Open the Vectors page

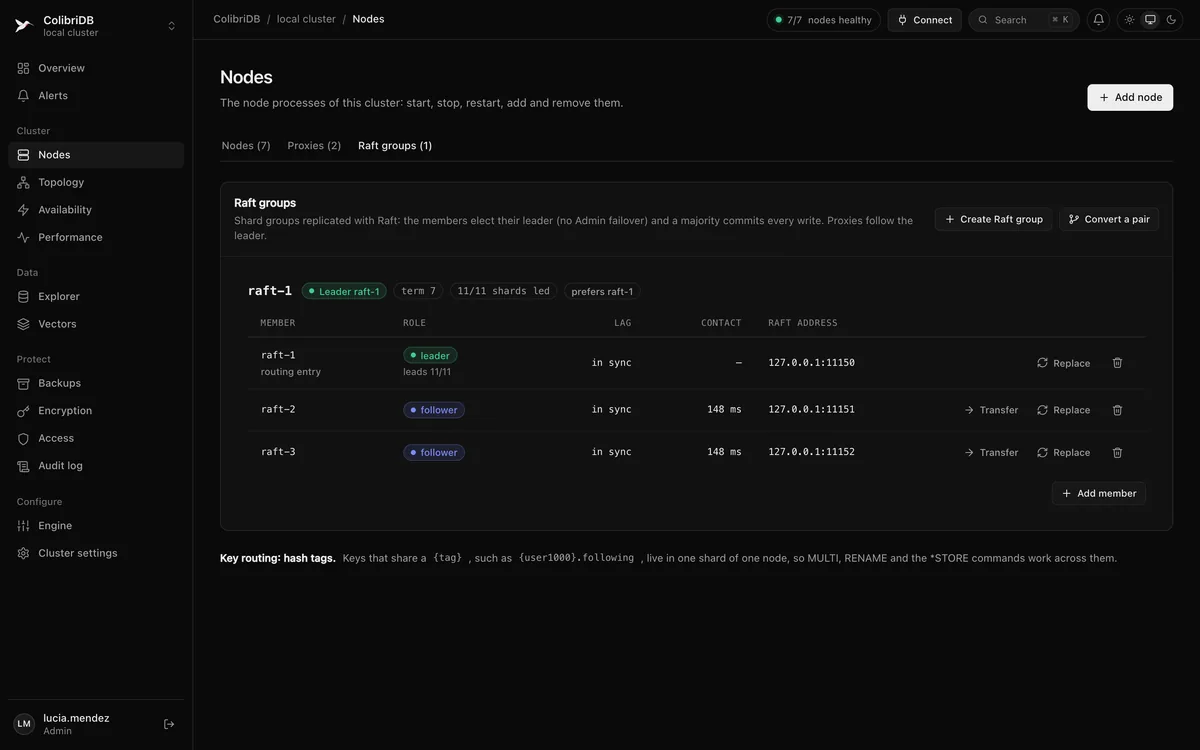[96, 324]
